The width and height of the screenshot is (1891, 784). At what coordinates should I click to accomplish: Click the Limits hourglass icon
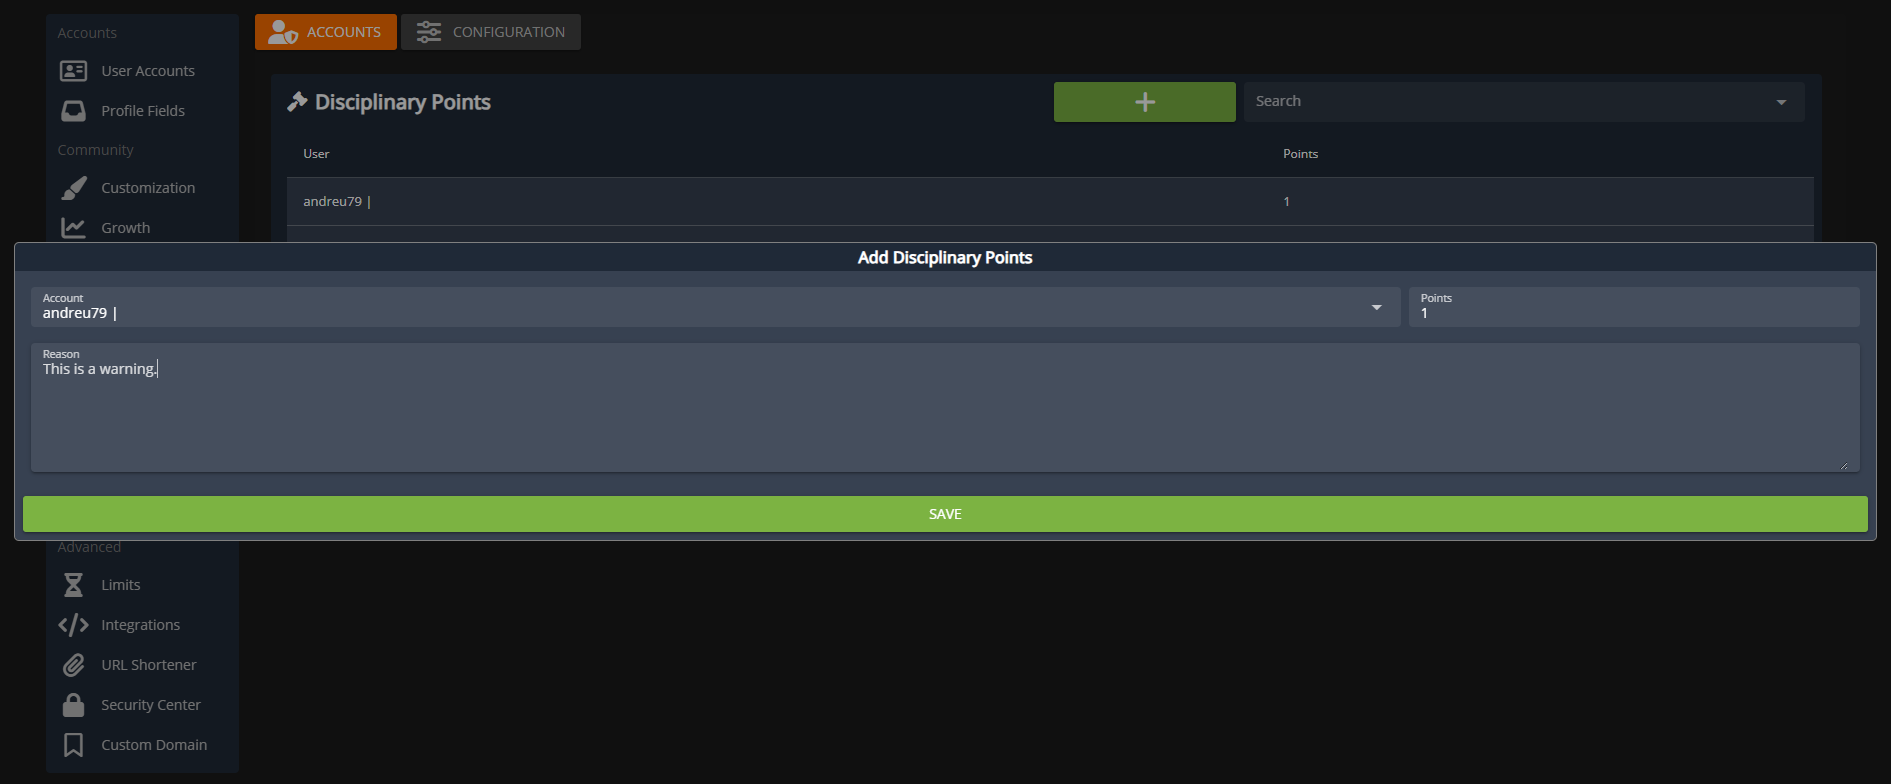[x=73, y=585]
